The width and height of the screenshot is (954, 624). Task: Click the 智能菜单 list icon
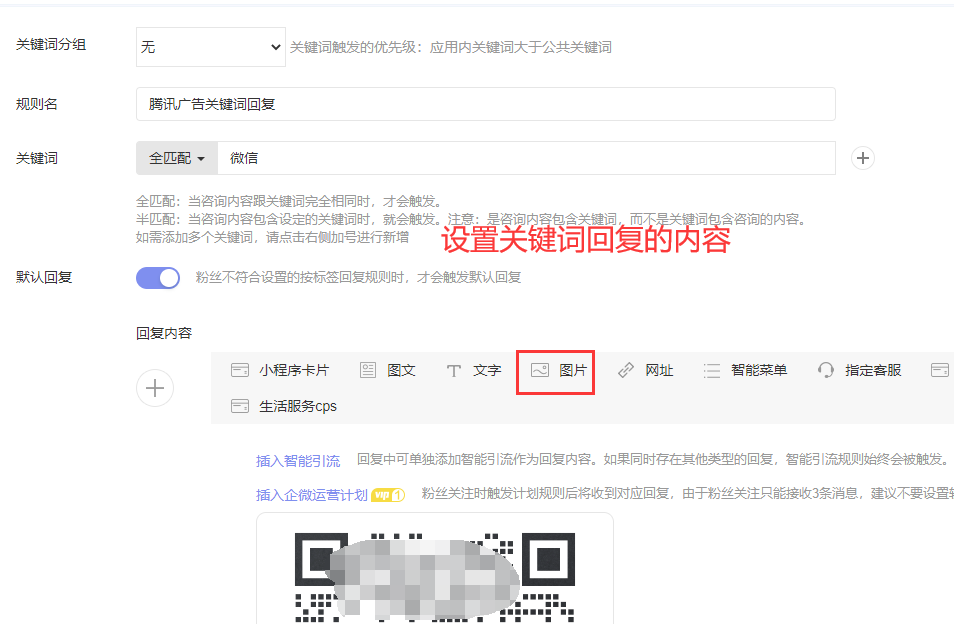712,370
